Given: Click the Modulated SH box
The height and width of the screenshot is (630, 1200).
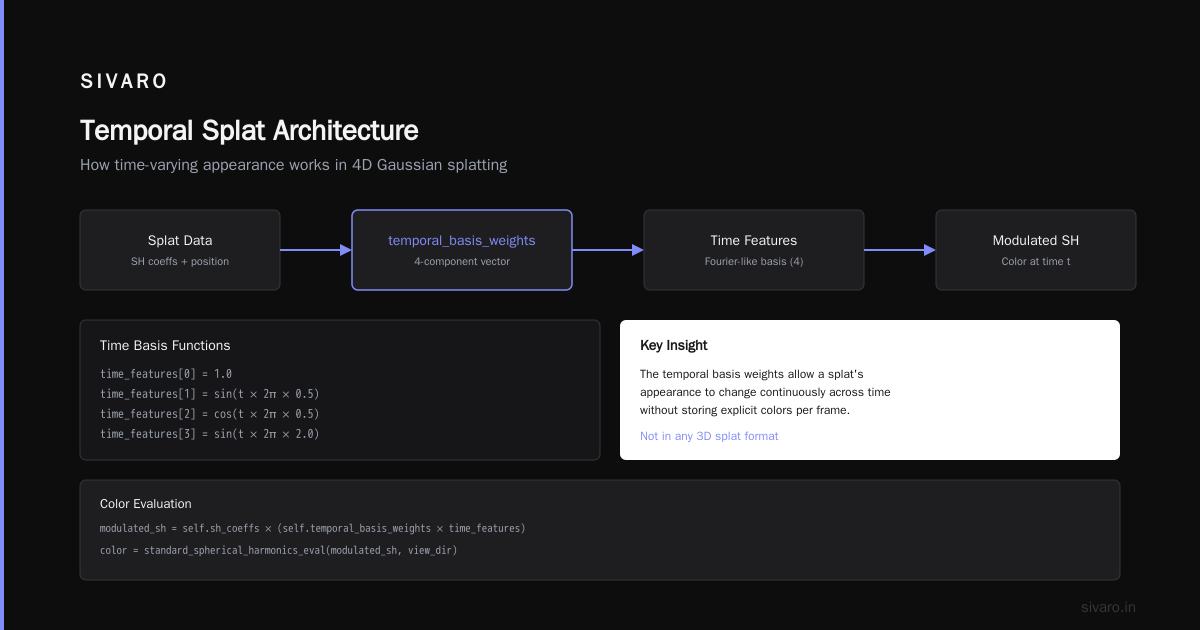Looking at the screenshot, I should (x=1036, y=250).
